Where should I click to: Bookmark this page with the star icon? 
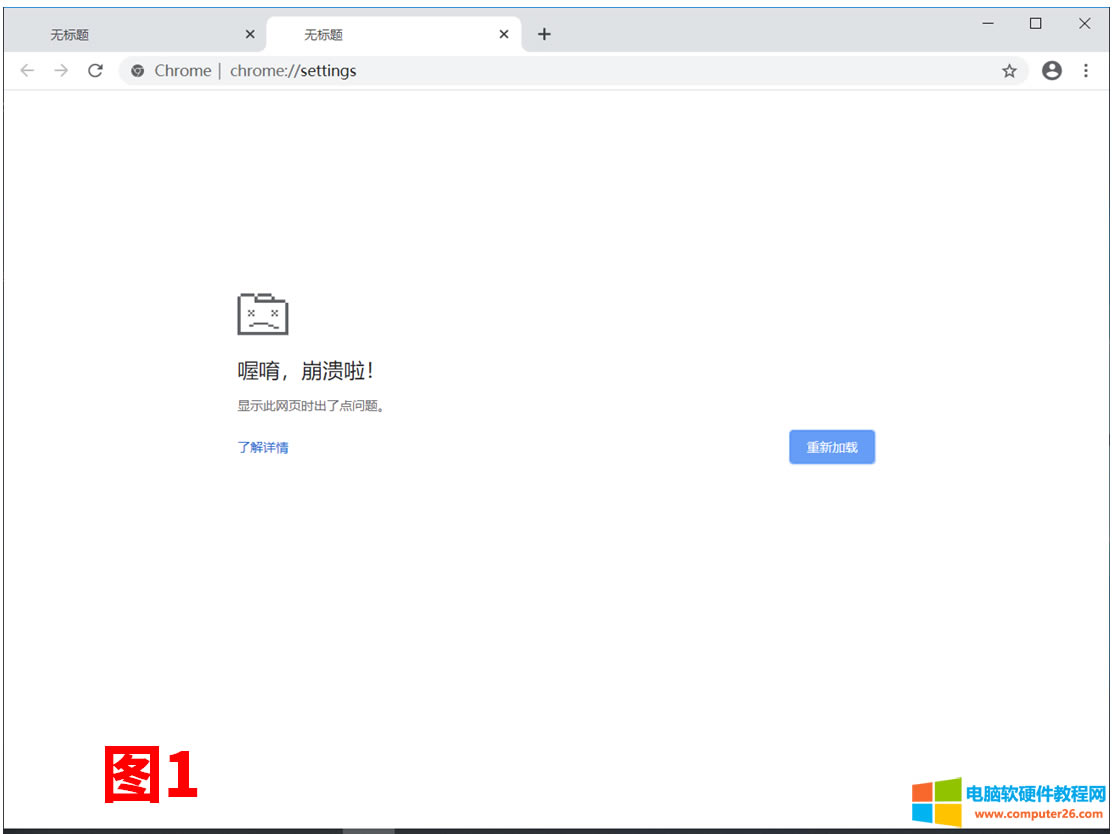tap(1009, 70)
